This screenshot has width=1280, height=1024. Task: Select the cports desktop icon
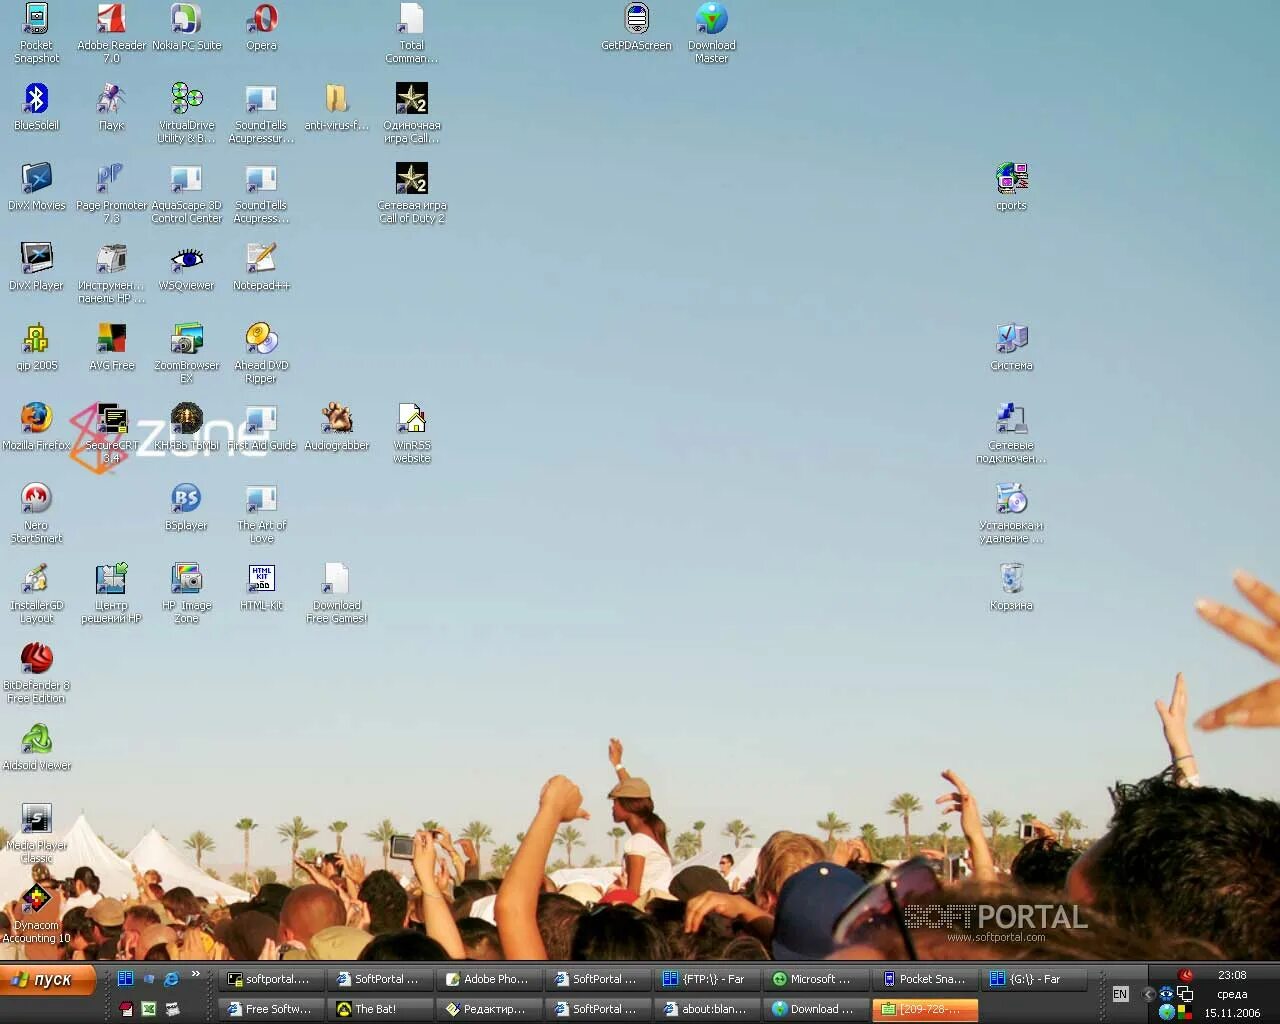(x=1011, y=187)
